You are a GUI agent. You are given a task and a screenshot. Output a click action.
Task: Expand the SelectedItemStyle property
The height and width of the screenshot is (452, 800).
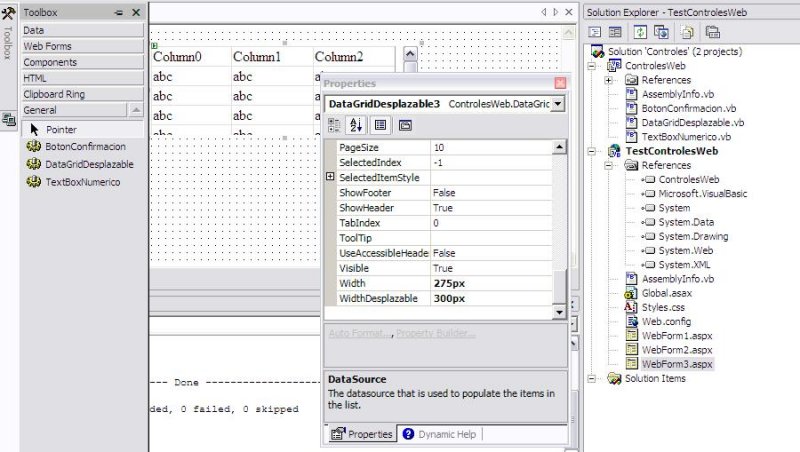[x=330, y=177]
